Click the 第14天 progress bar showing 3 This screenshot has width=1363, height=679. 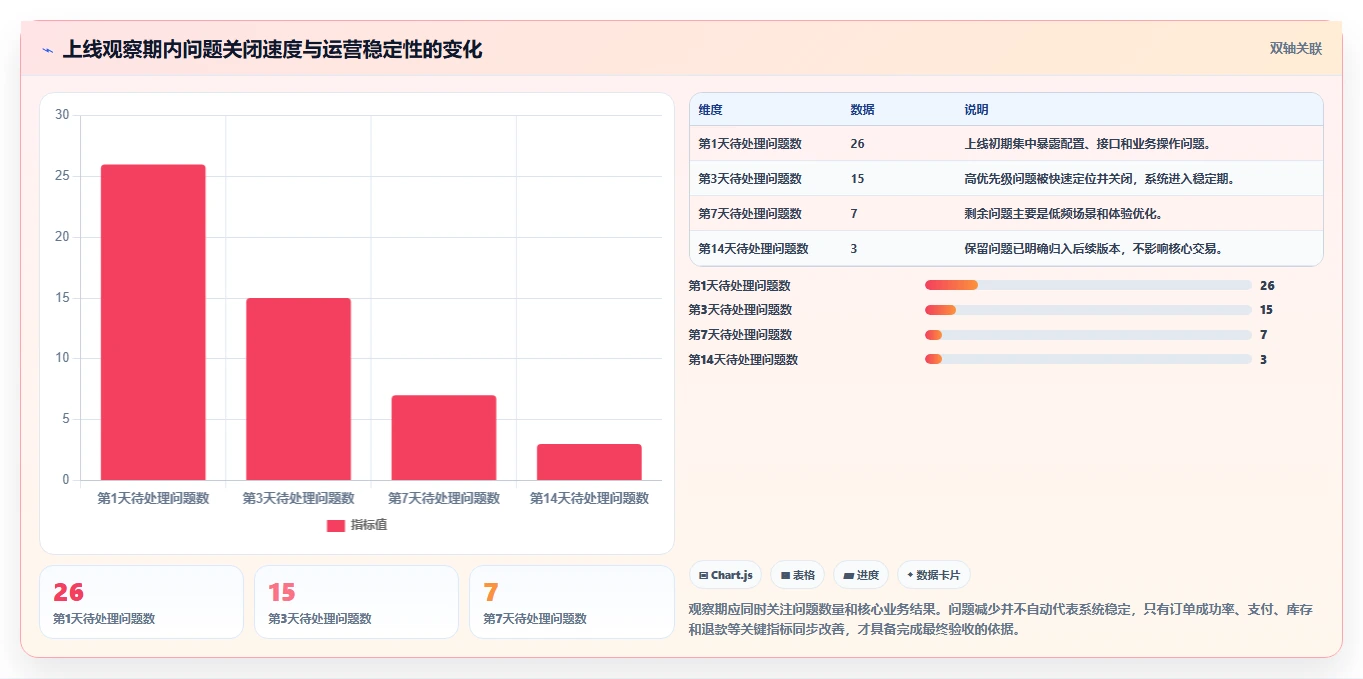[x=1088, y=360]
